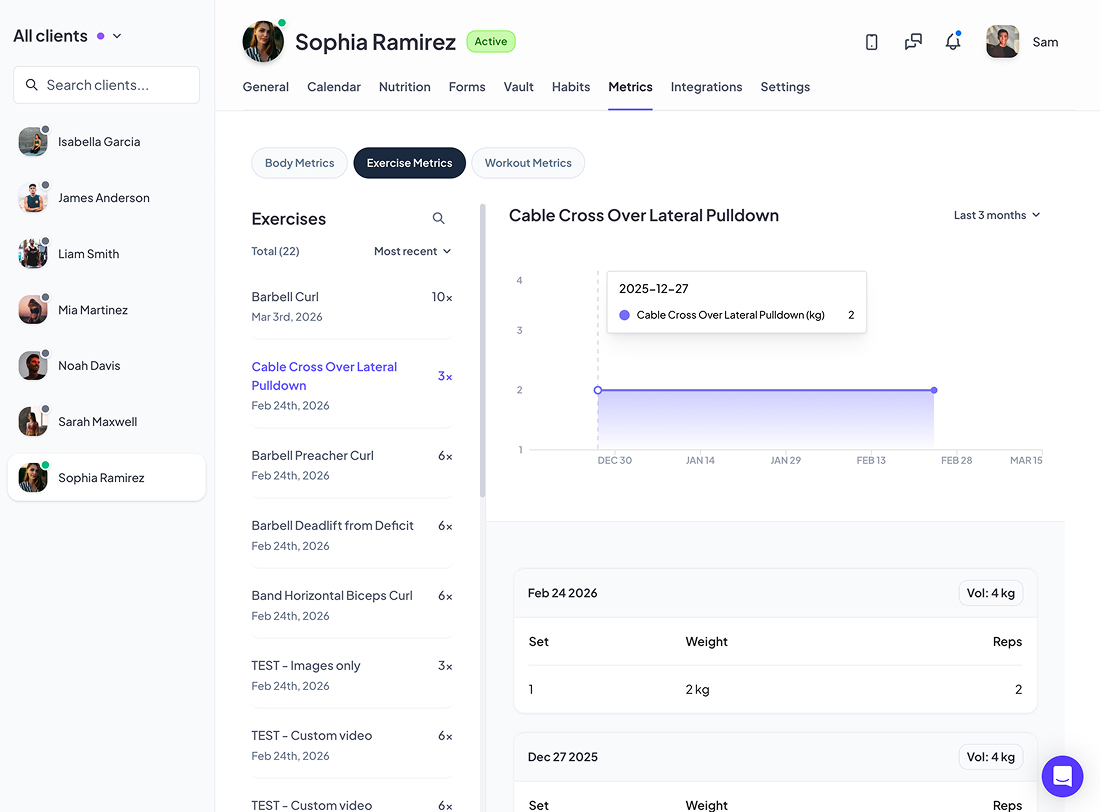
Task: Click Sophia Ramirez's header profile photo
Action: [x=263, y=42]
